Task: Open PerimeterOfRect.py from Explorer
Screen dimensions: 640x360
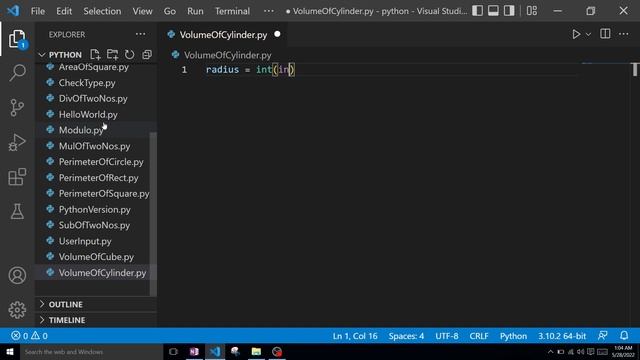Action: coord(98,178)
